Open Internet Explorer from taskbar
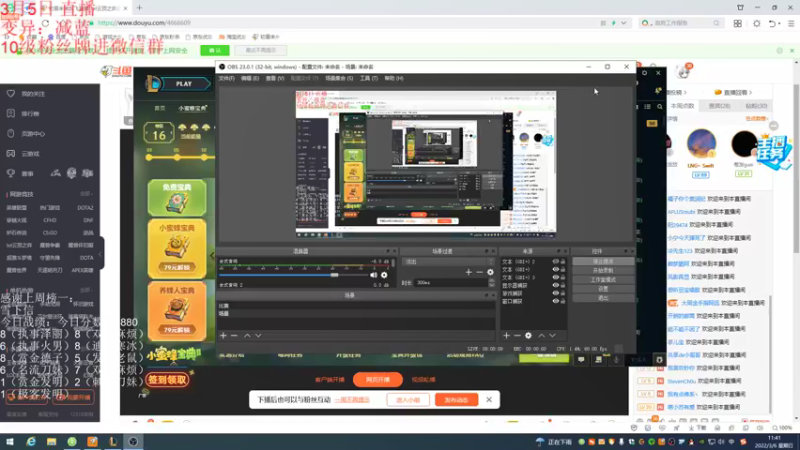Image resolution: width=800 pixels, height=450 pixels. 31,442
